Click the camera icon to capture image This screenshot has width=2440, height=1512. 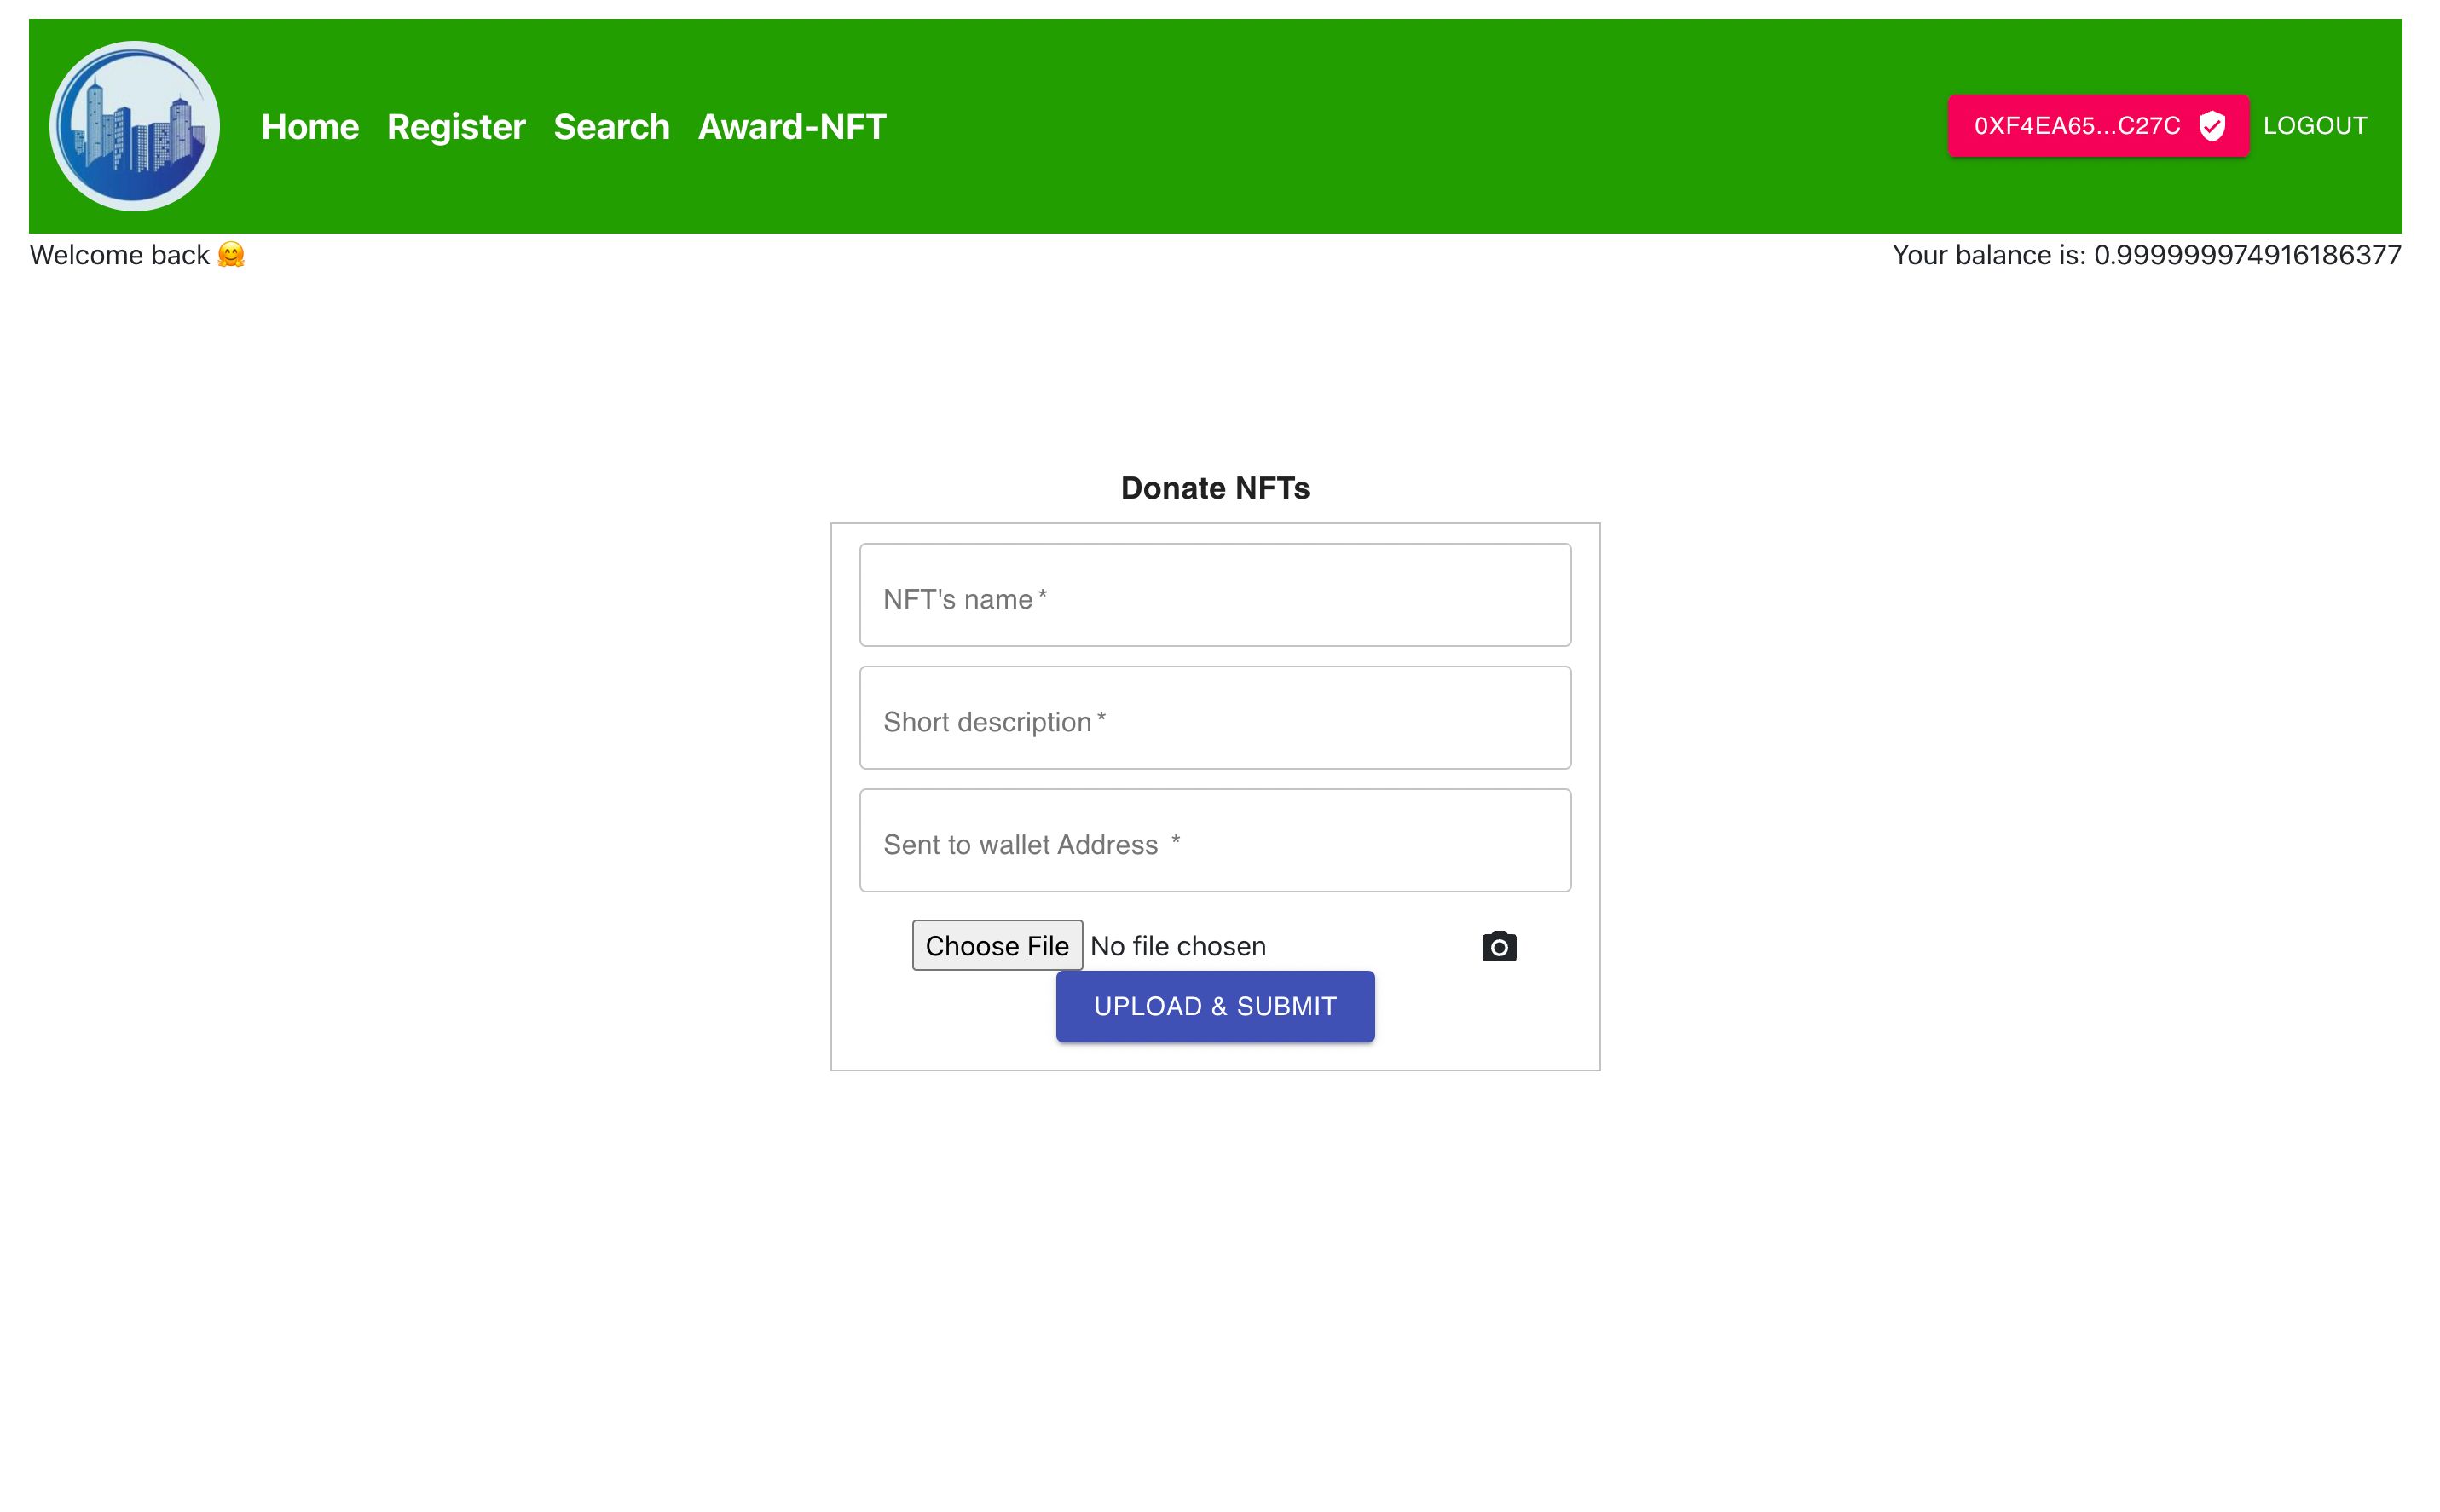(x=1499, y=946)
